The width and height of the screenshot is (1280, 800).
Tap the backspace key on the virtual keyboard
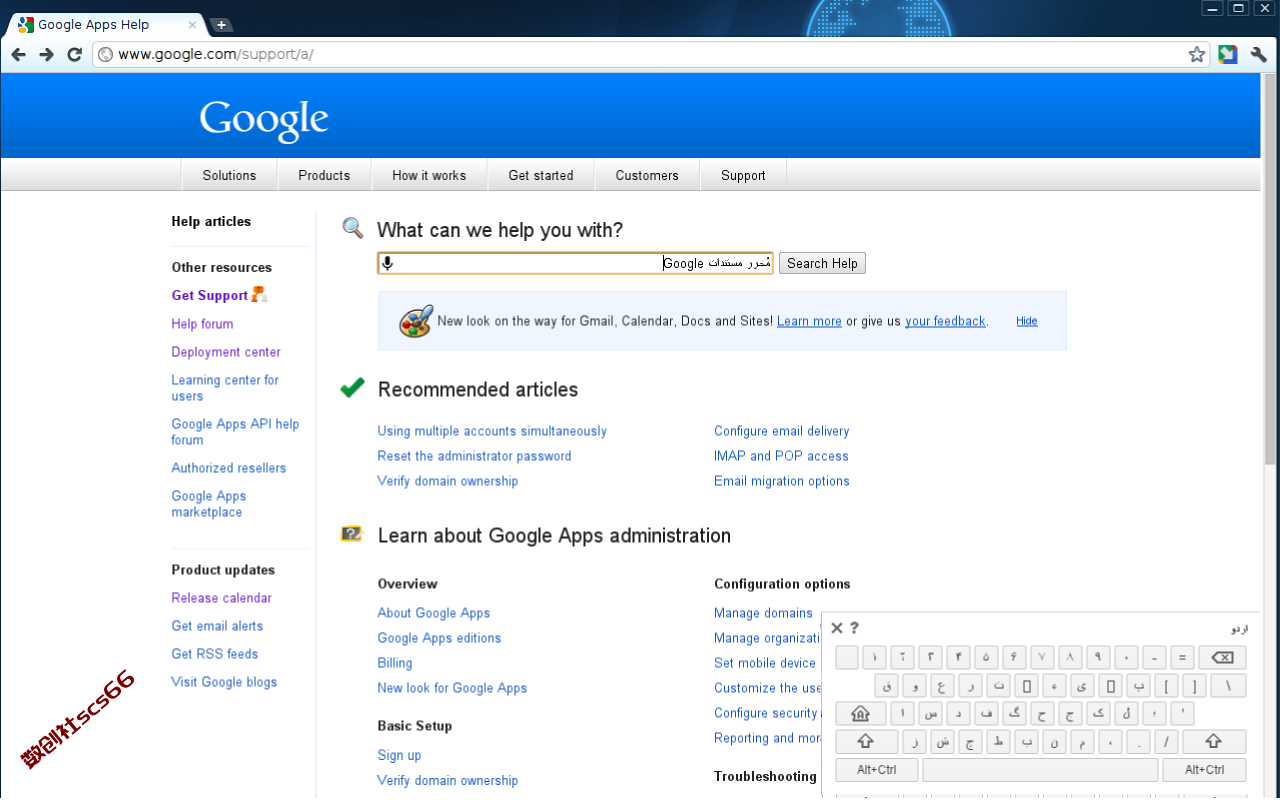point(1222,657)
